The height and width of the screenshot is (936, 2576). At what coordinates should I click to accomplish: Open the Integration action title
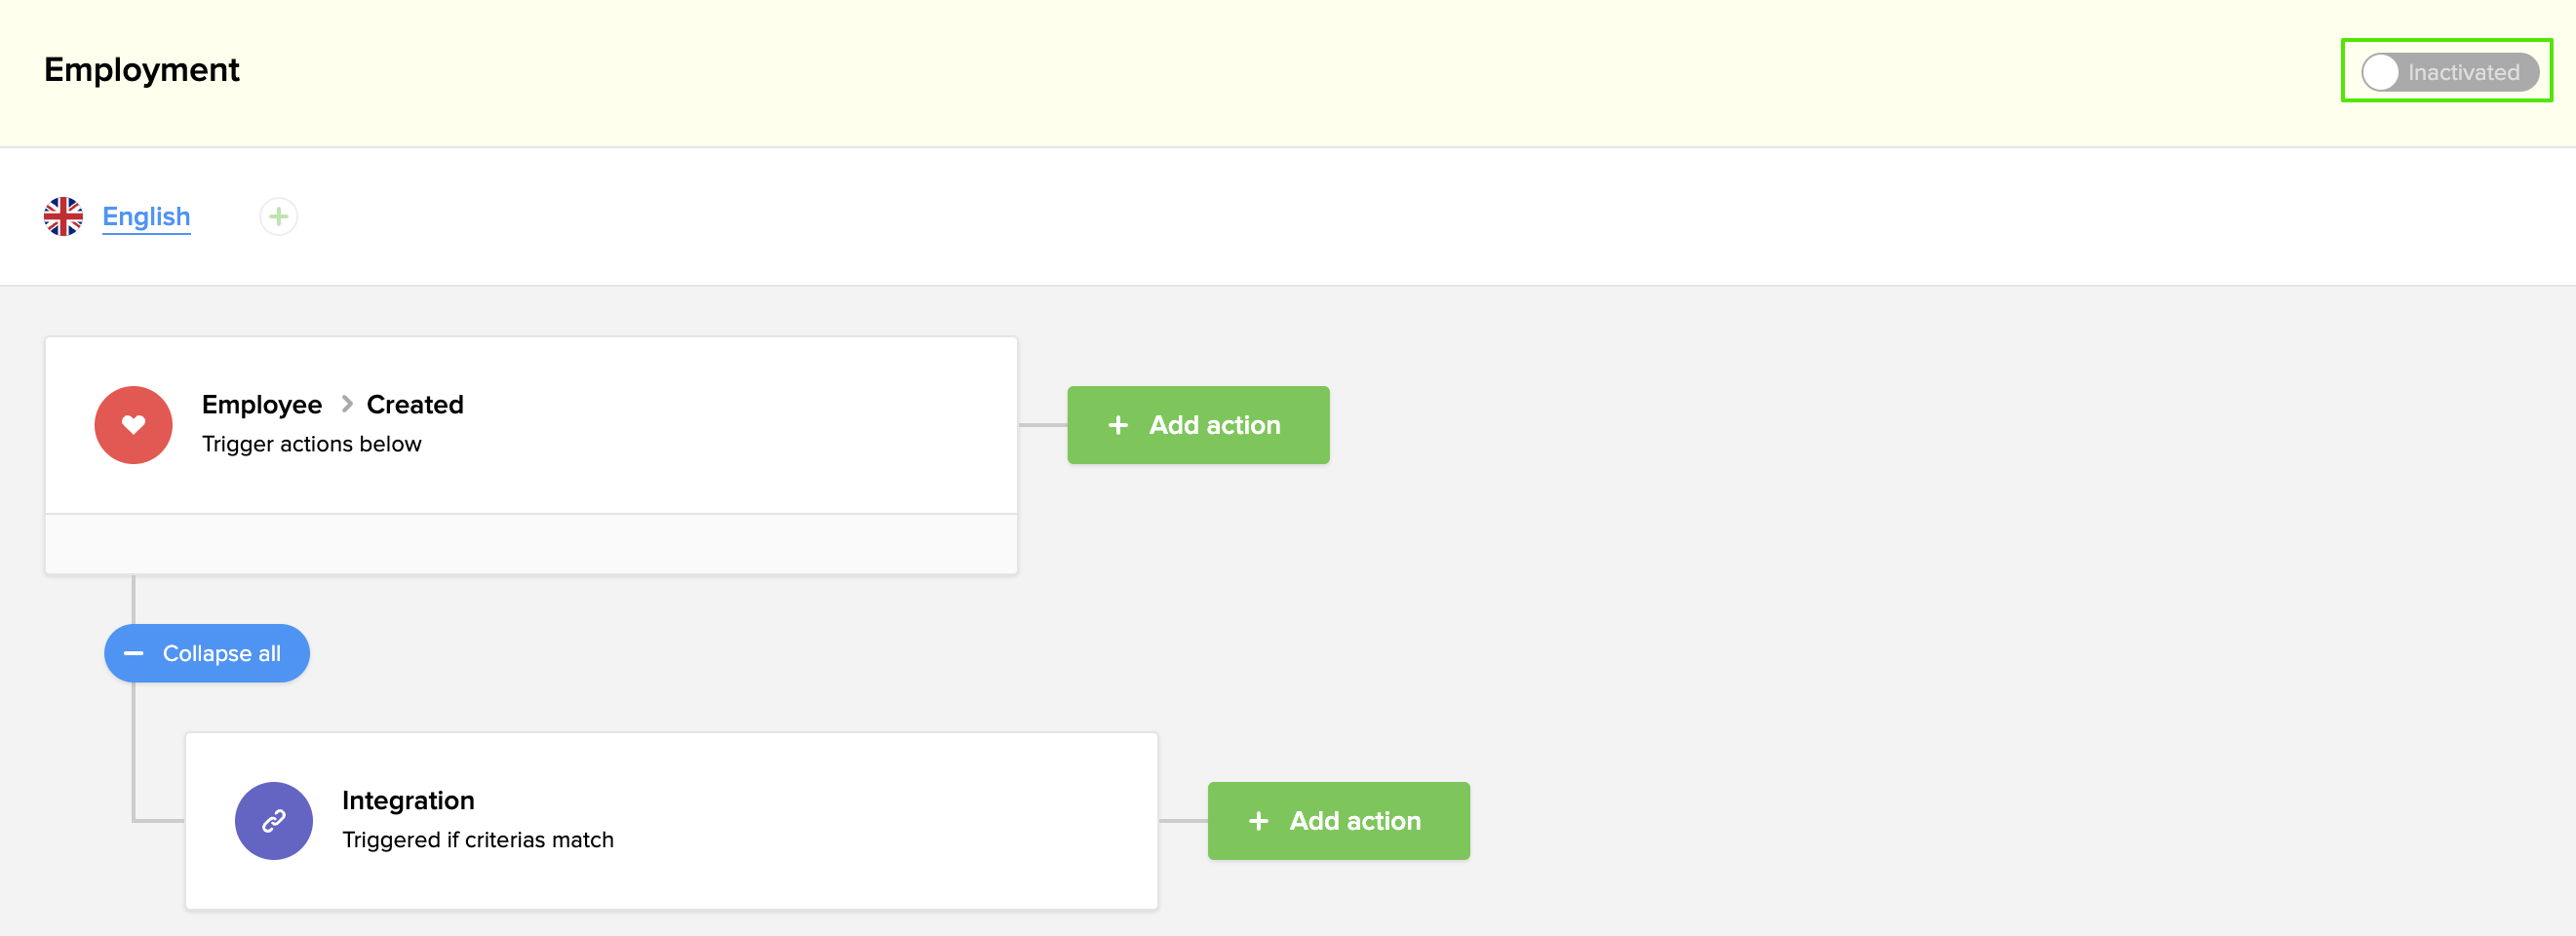tap(408, 800)
